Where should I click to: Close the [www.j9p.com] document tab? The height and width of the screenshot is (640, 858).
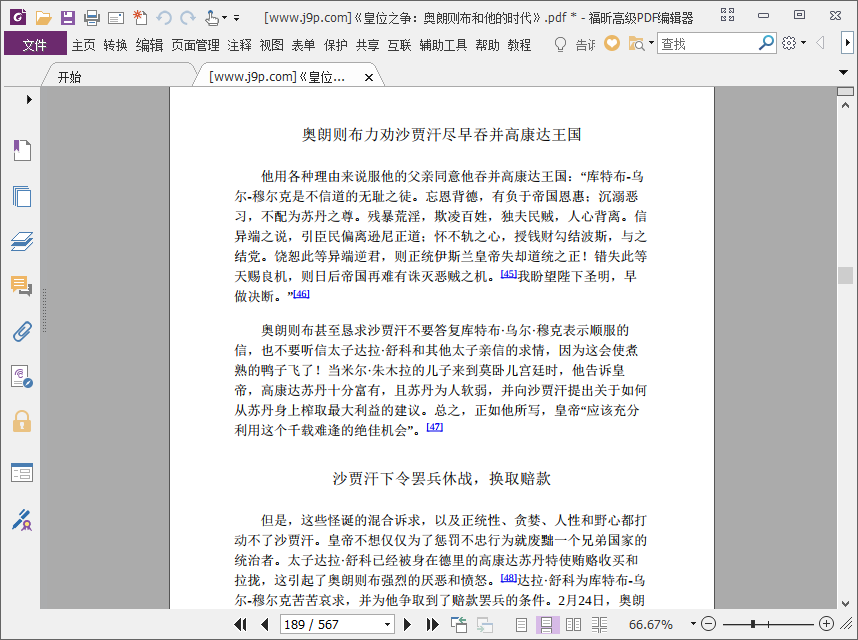[369, 78]
